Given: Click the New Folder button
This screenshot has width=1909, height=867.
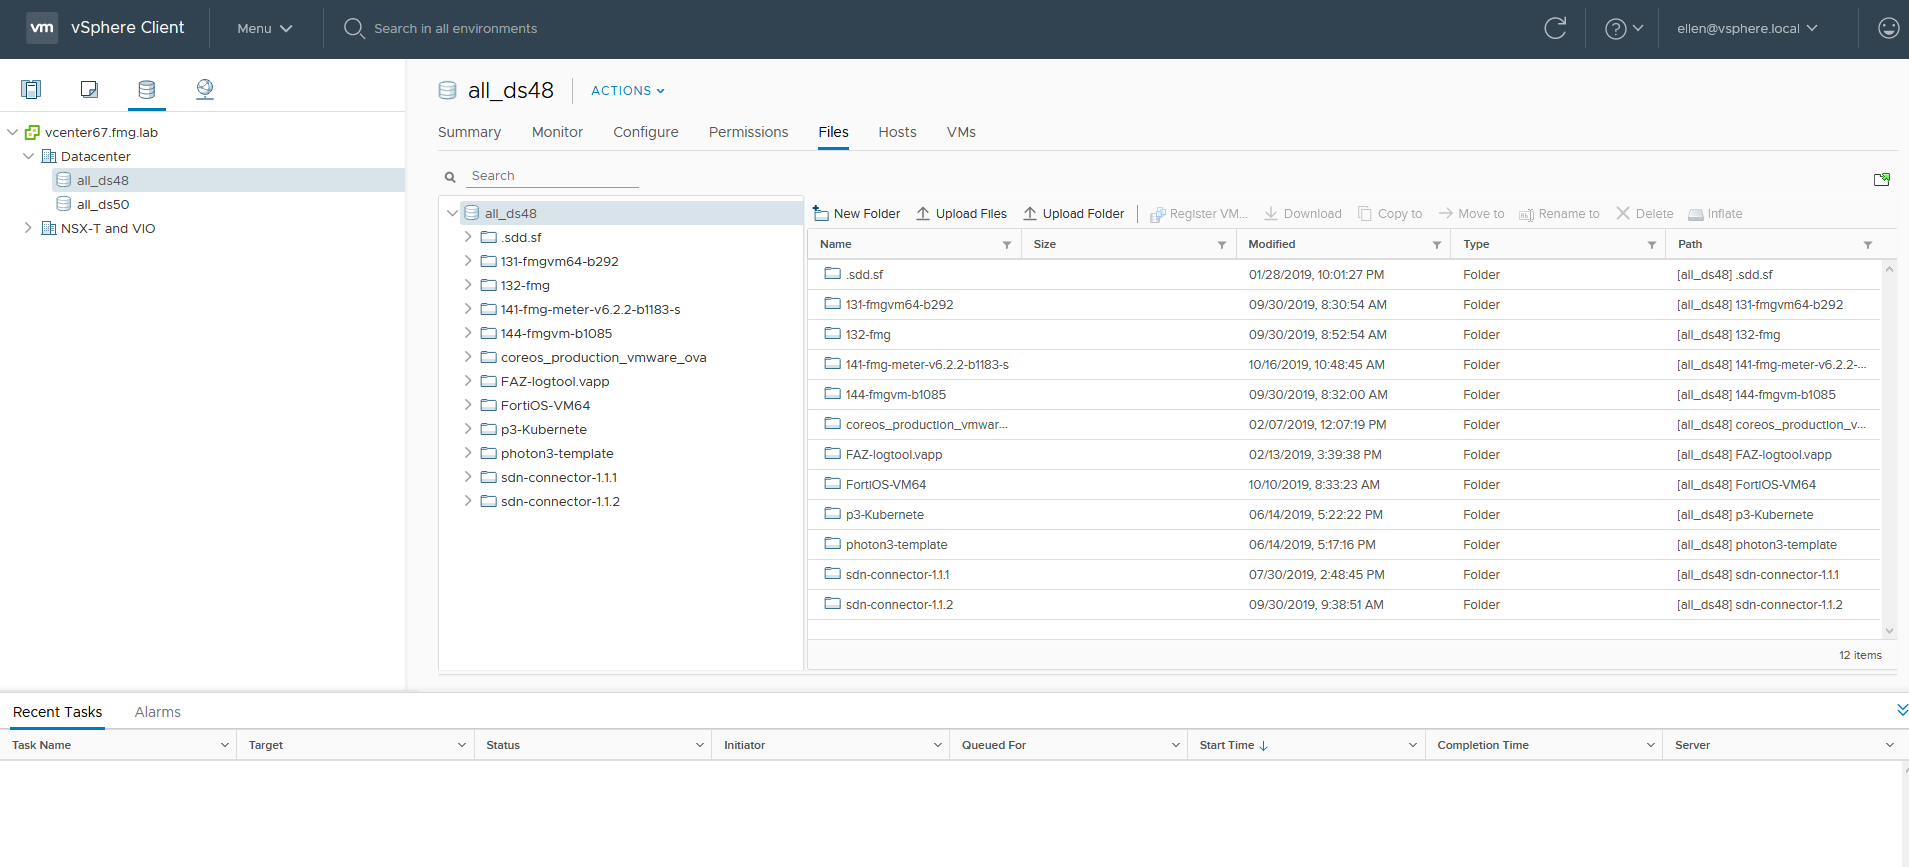Looking at the screenshot, I should 857,214.
